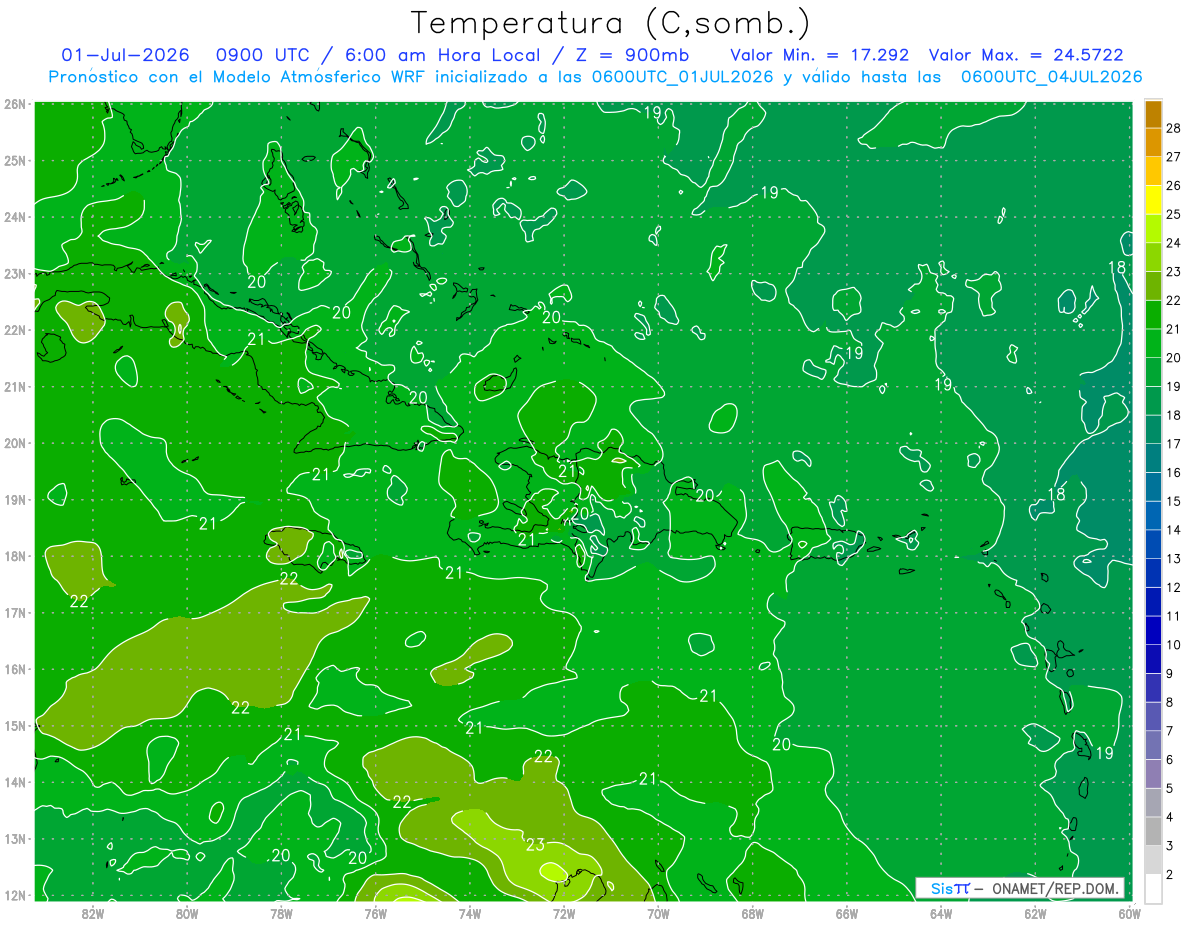Click the 19N latitude axis label
The height and width of the screenshot is (927, 1200).
tap(14, 500)
